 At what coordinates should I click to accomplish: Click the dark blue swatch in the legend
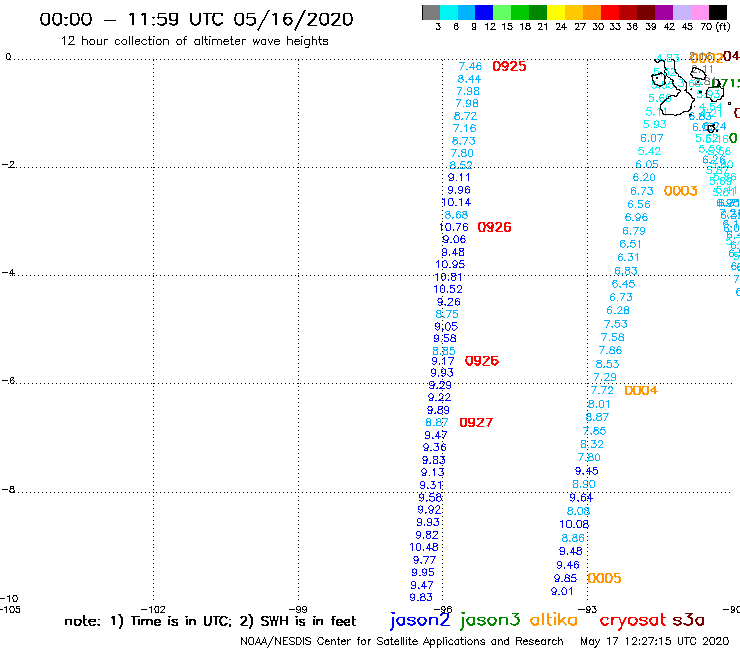coord(484,13)
